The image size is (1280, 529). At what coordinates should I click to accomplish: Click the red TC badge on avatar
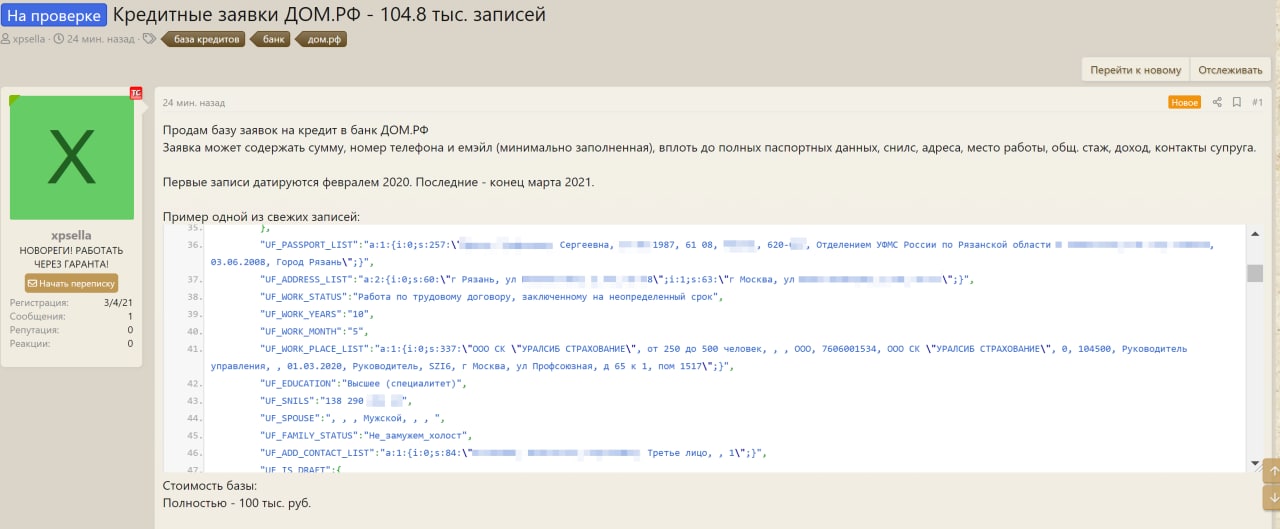[136, 93]
